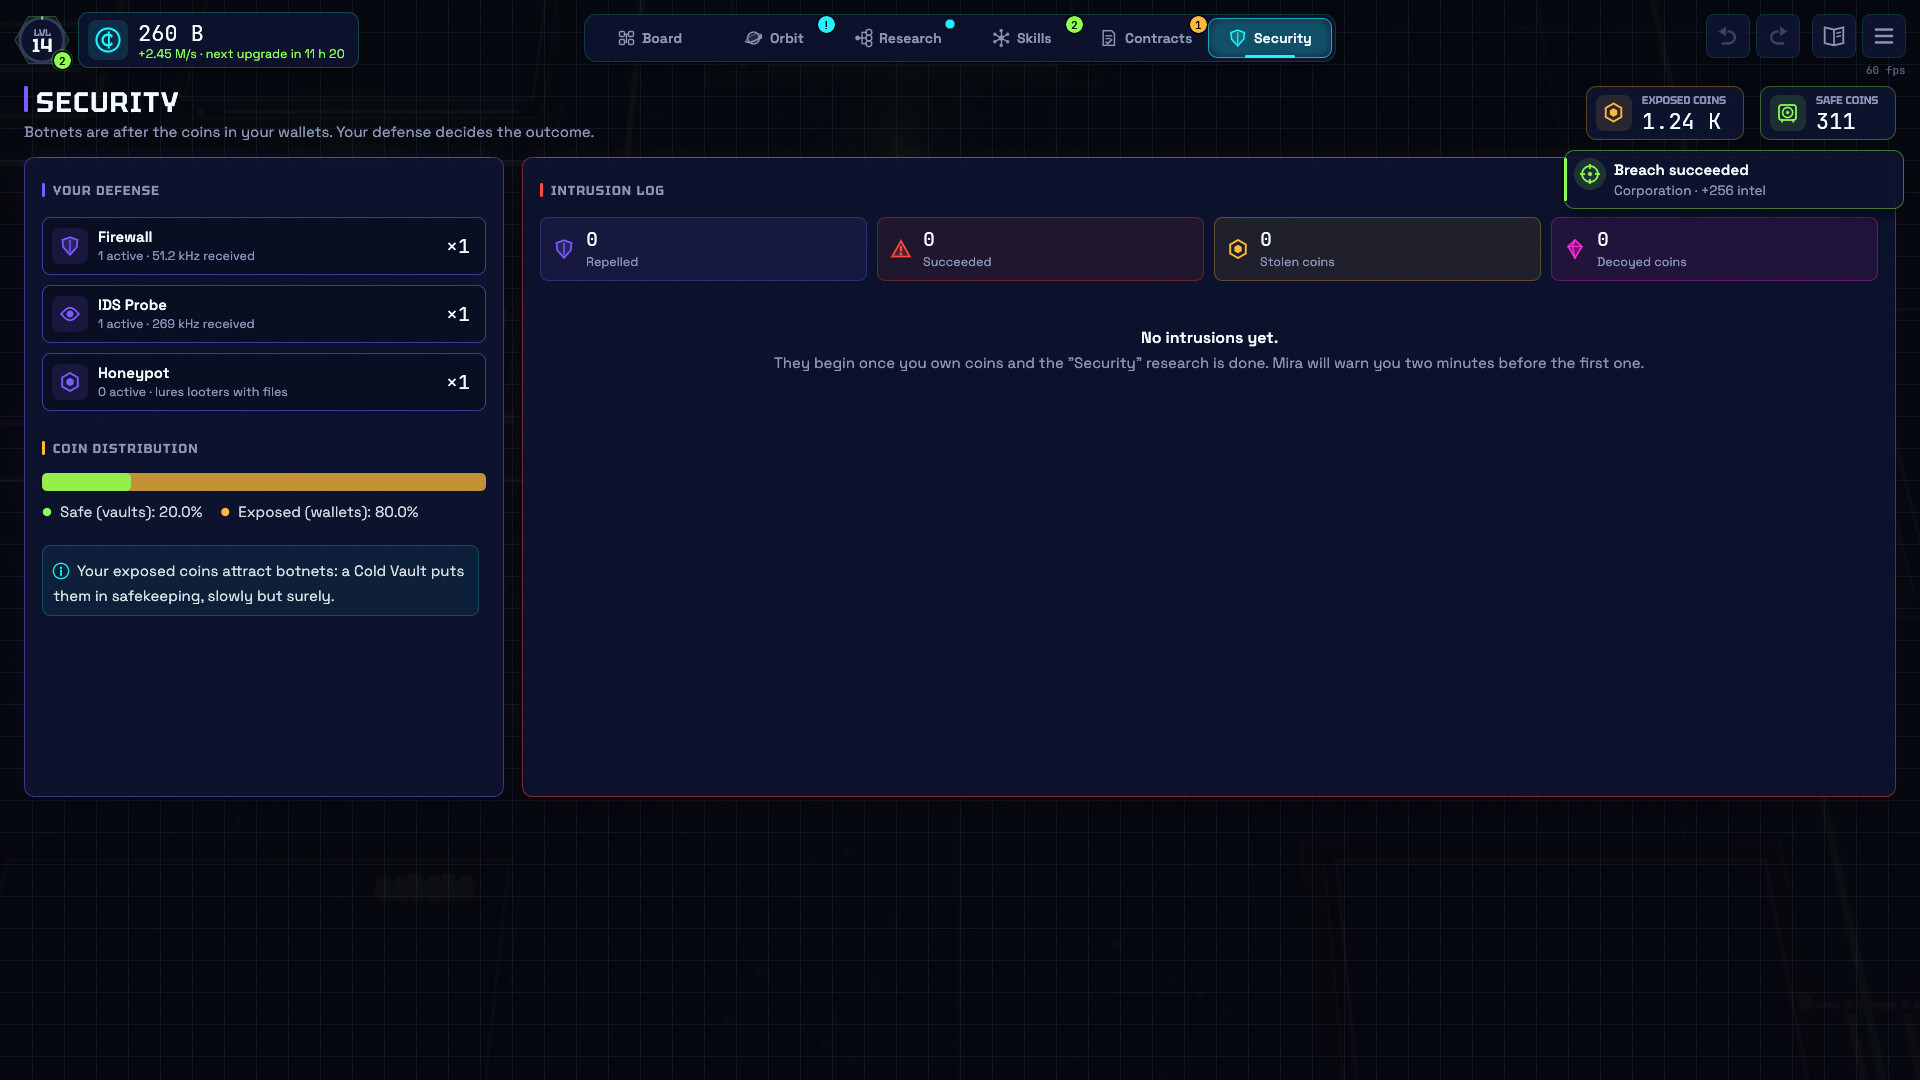Click the 'No intrusions yet.' message
Viewport: 1920px width, 1080px height.
tap(1209, 338)
